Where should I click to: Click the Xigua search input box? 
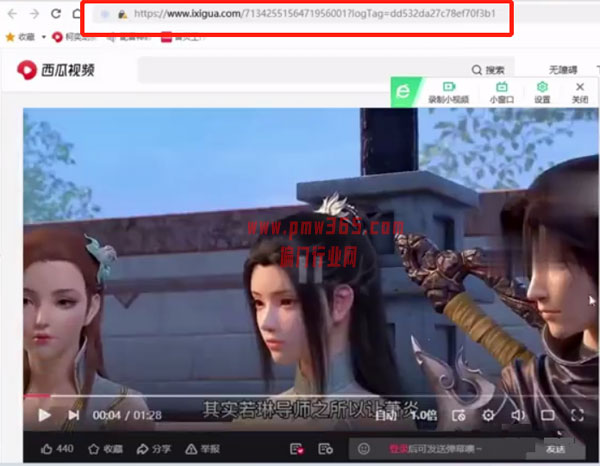[x=302, y=70]
